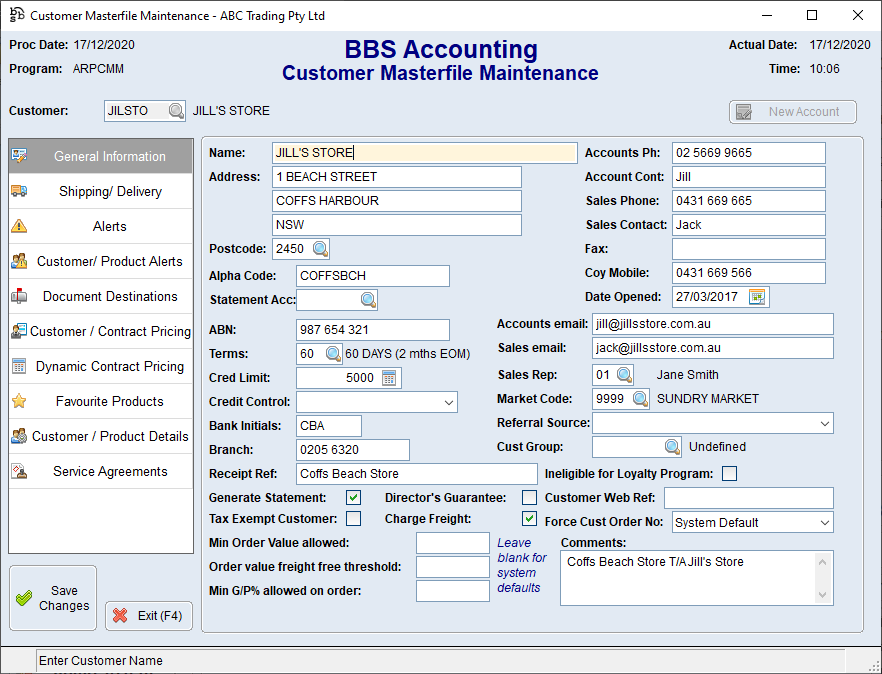
Task: Click the New Account button
Action: (x=792, y=112)
